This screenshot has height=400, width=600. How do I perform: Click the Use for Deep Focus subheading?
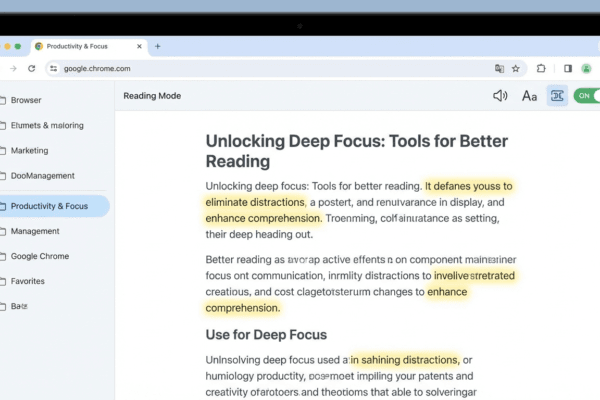(x=266, y=335)
